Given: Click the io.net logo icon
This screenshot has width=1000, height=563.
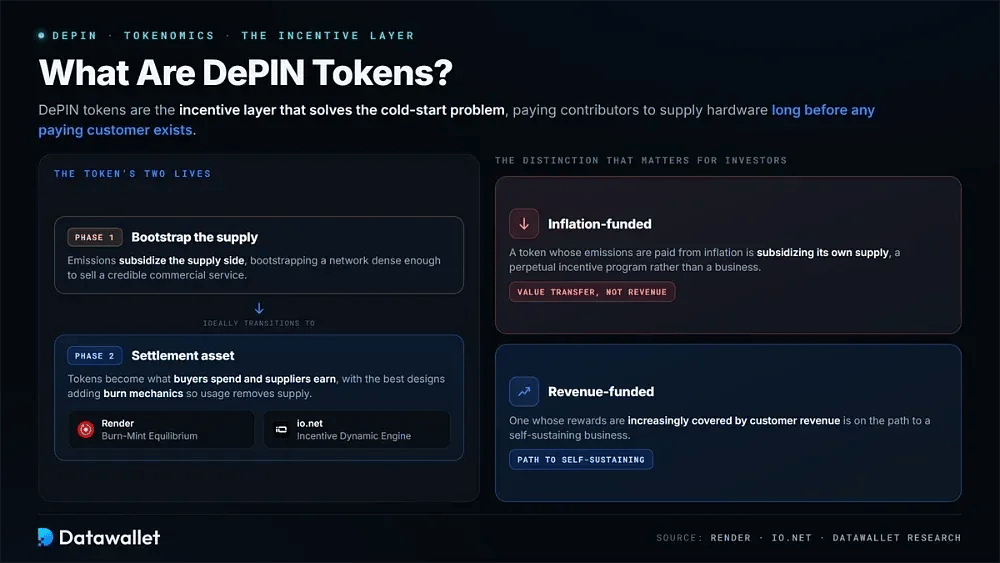Looking at the screenshot, I should click(281, 430).
